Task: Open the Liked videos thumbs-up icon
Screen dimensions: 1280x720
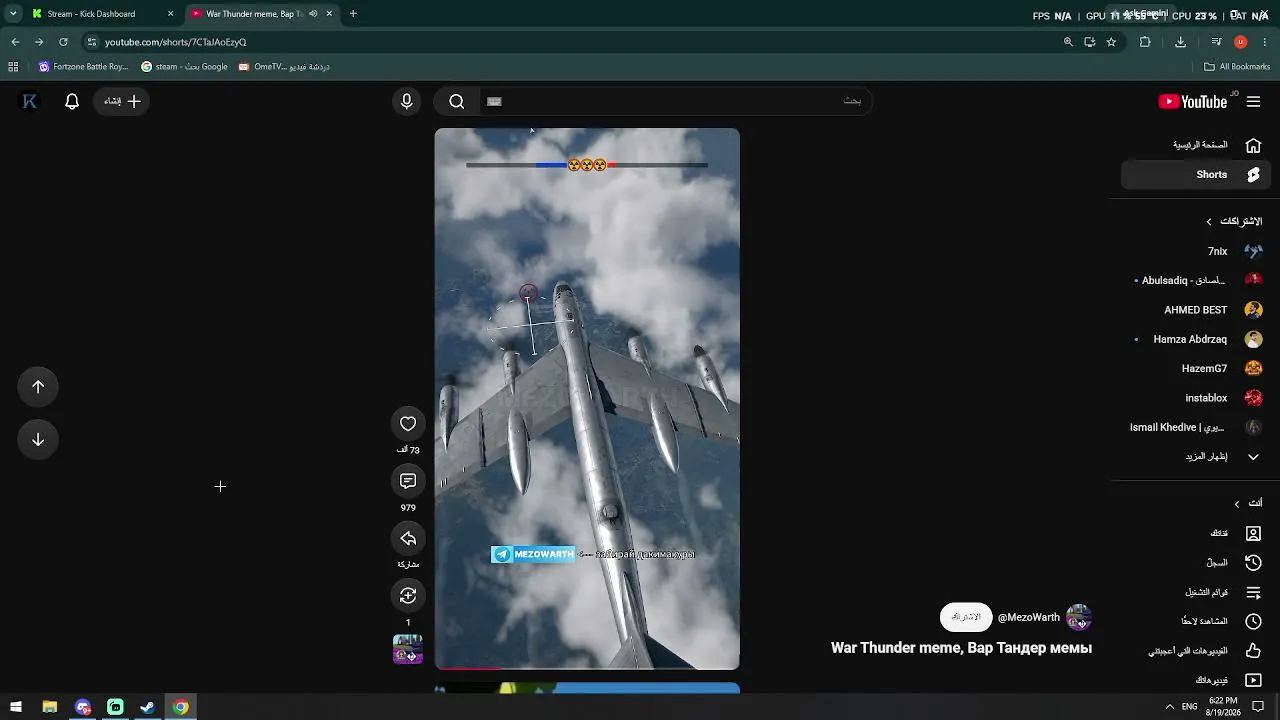Action: click(1253, 651)
